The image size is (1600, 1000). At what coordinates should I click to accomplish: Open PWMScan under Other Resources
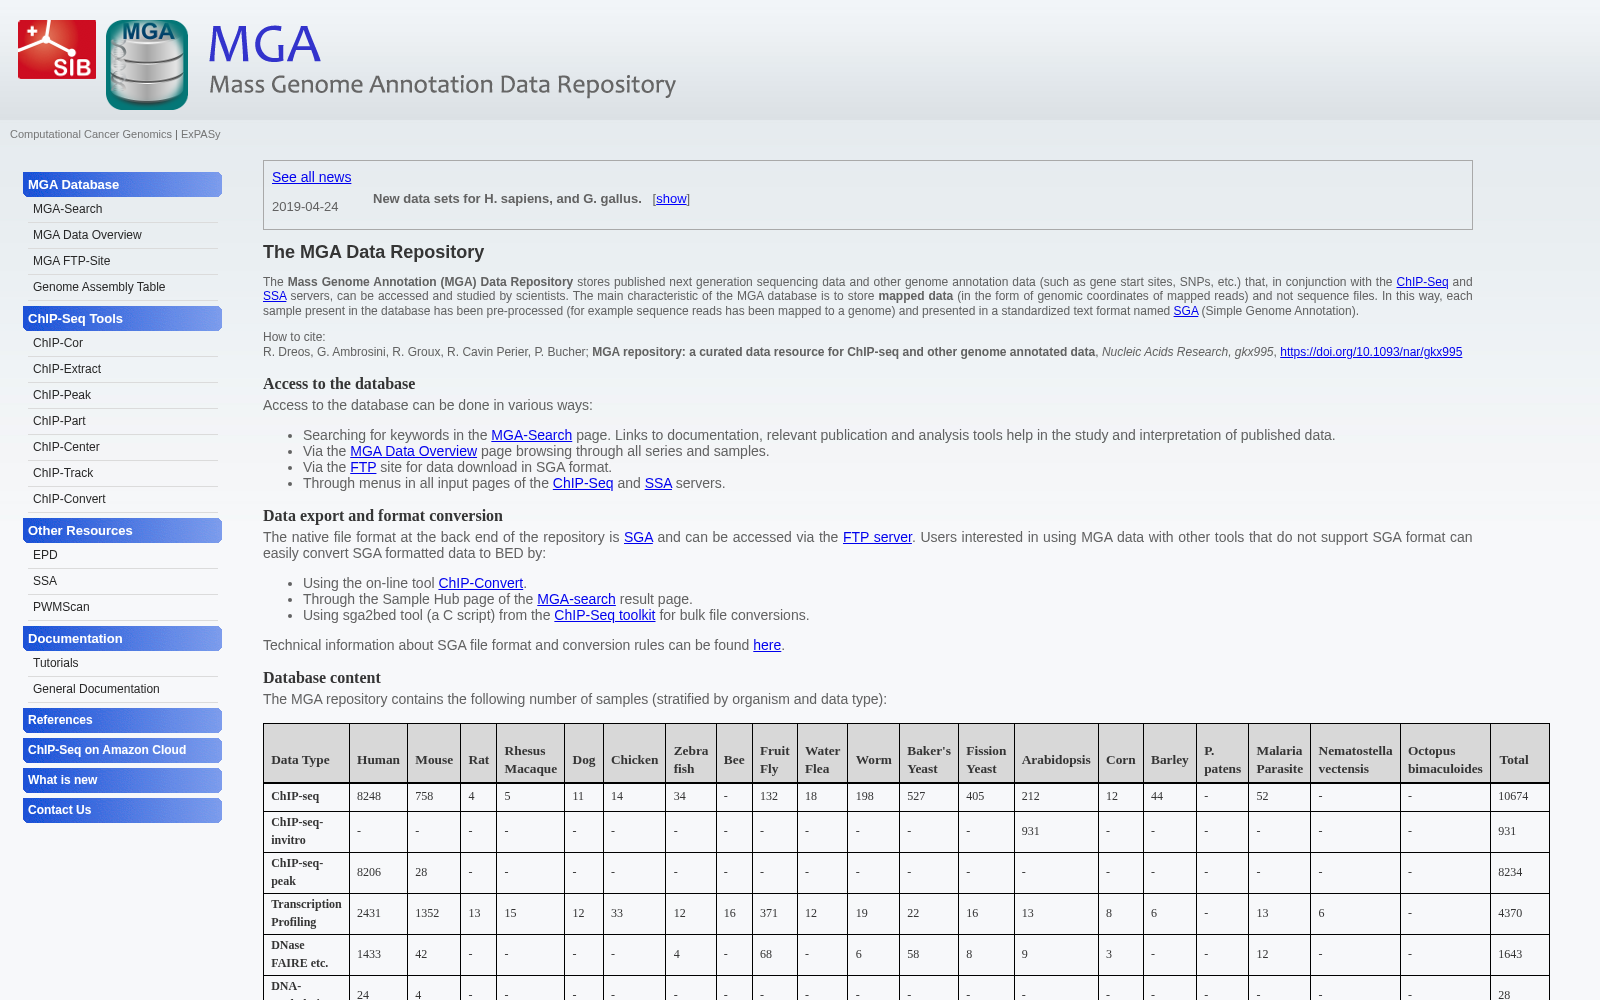click(x=61, y=607)
